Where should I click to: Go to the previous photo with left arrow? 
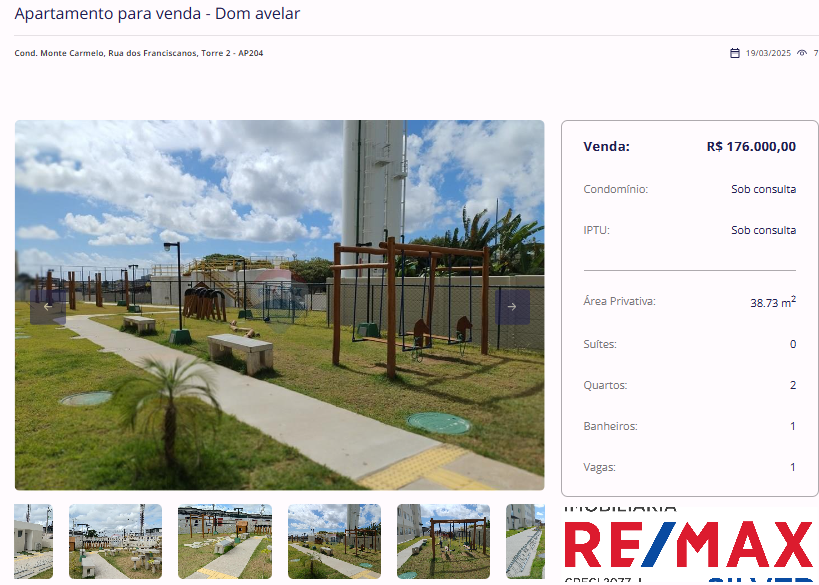[48, 307]
